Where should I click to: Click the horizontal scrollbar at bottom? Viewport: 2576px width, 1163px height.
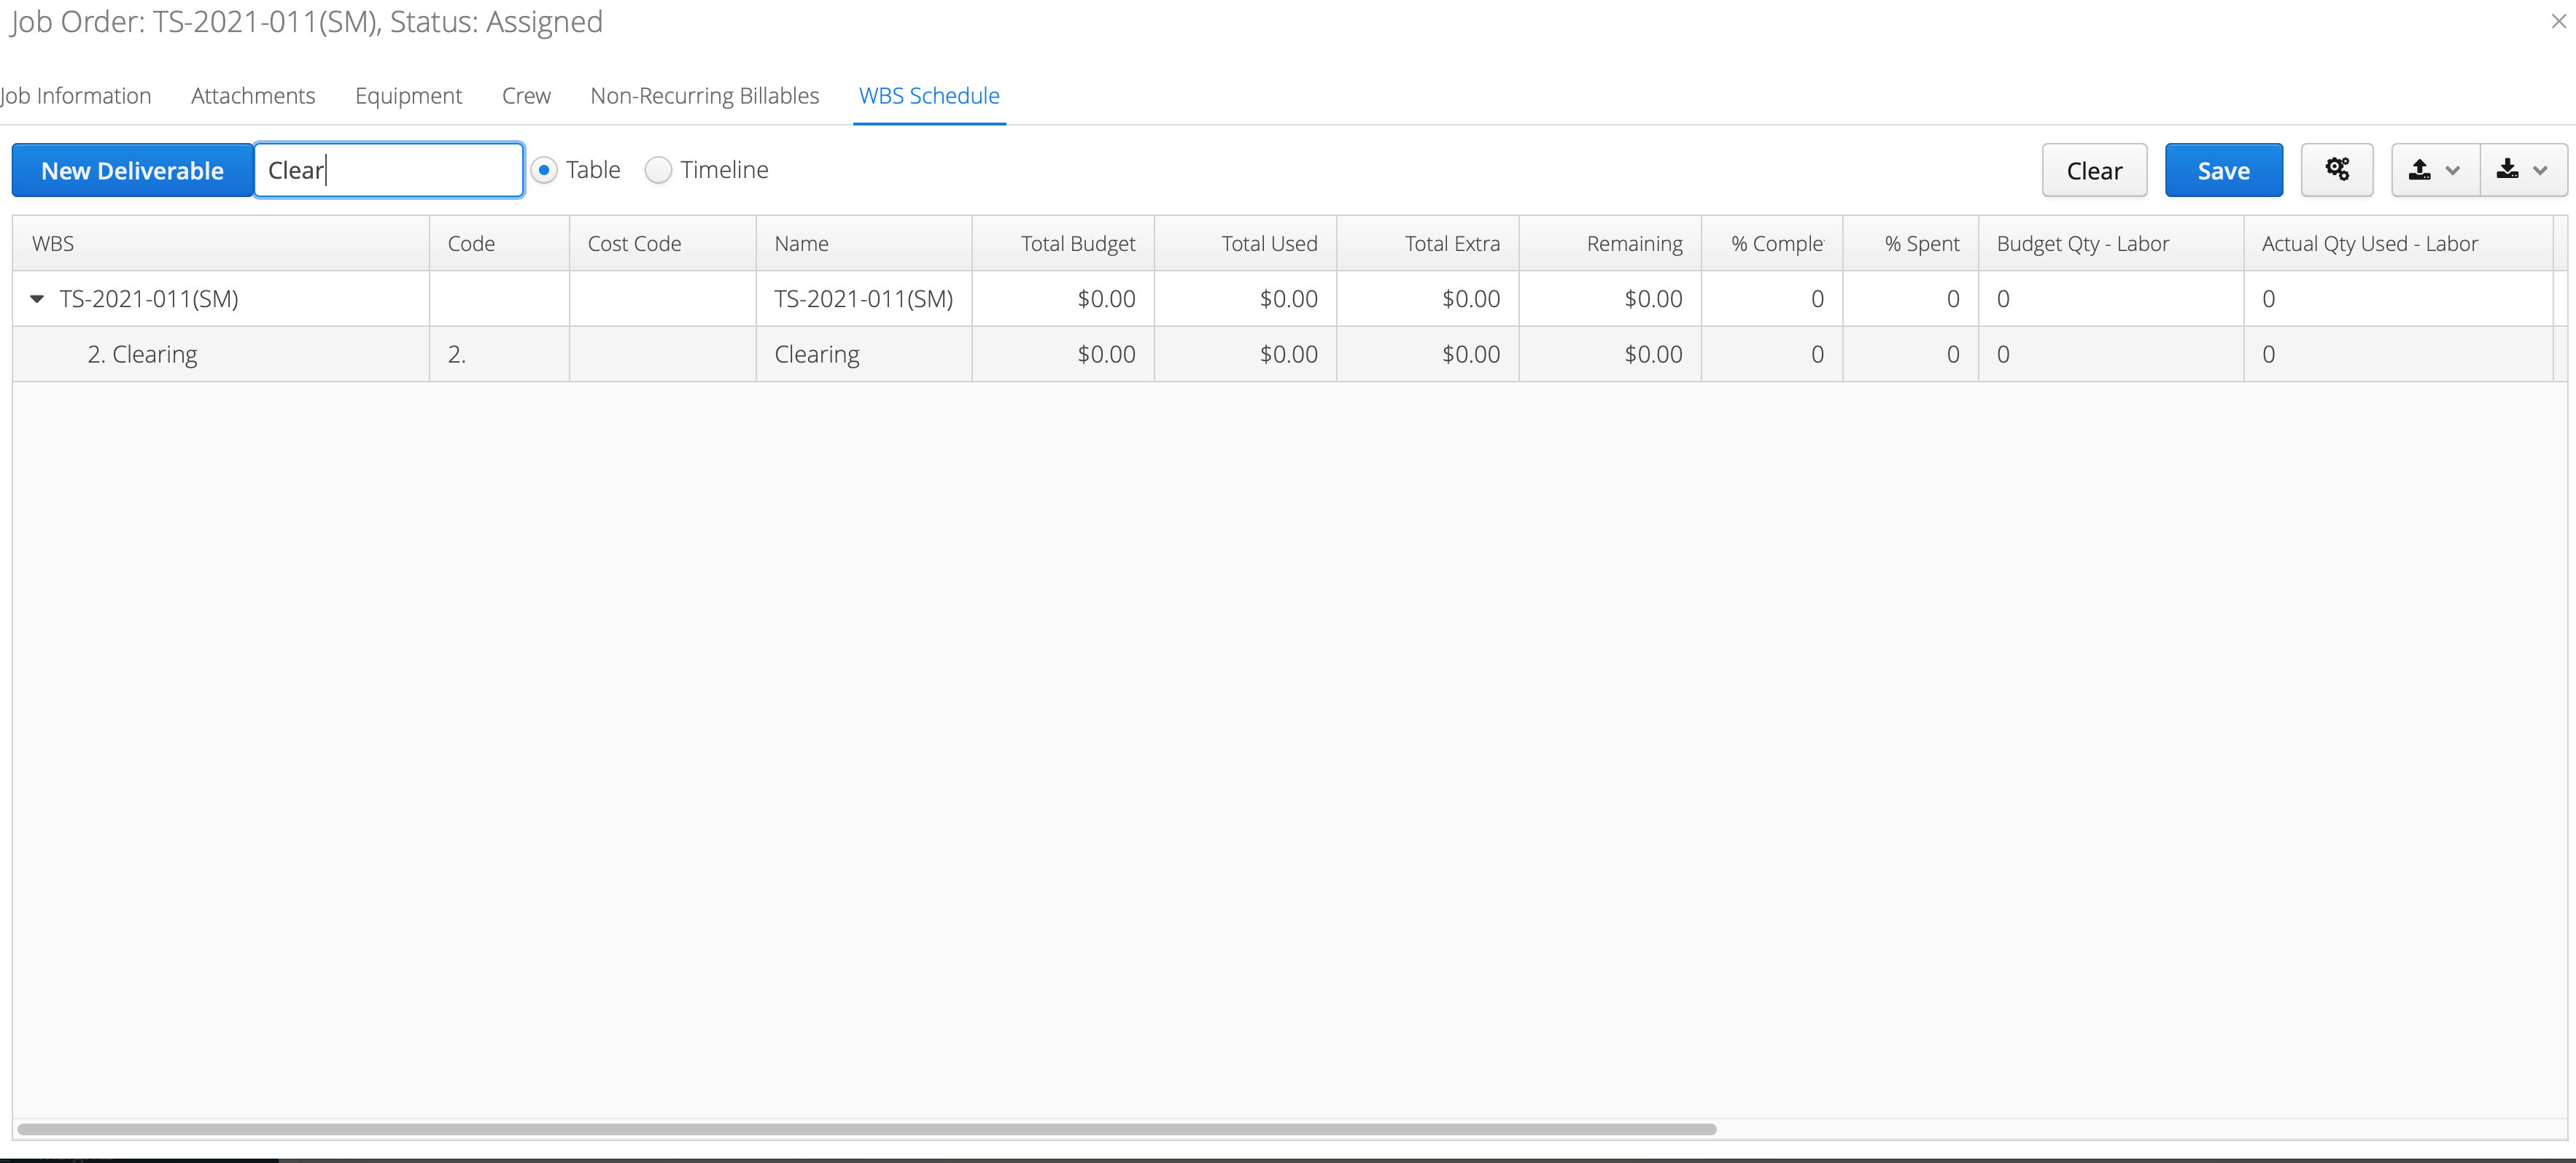pos(866,1129)
